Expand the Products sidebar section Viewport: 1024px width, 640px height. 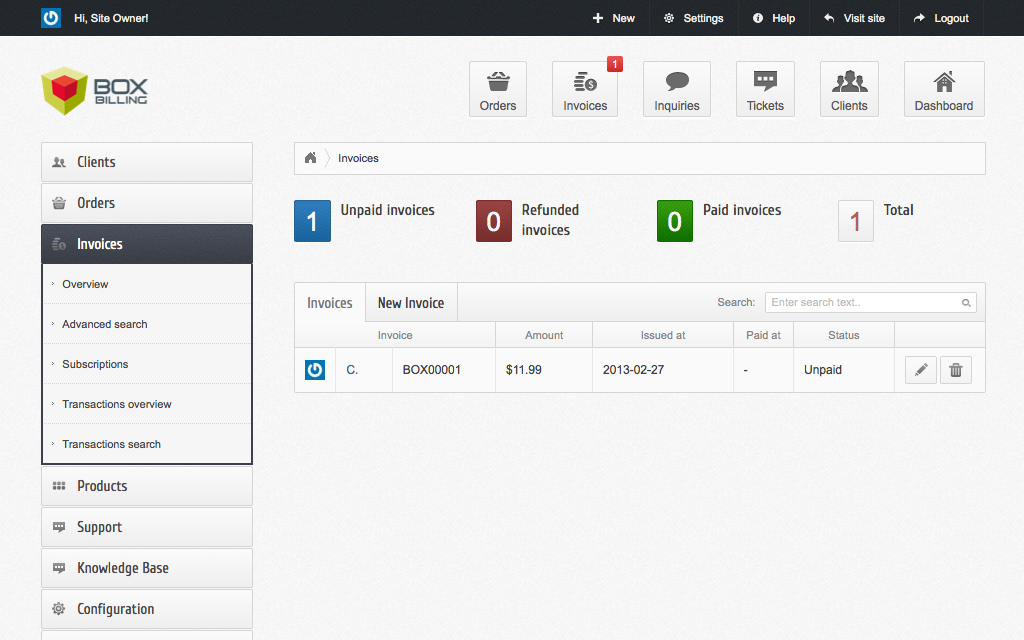tap(147, 486)
